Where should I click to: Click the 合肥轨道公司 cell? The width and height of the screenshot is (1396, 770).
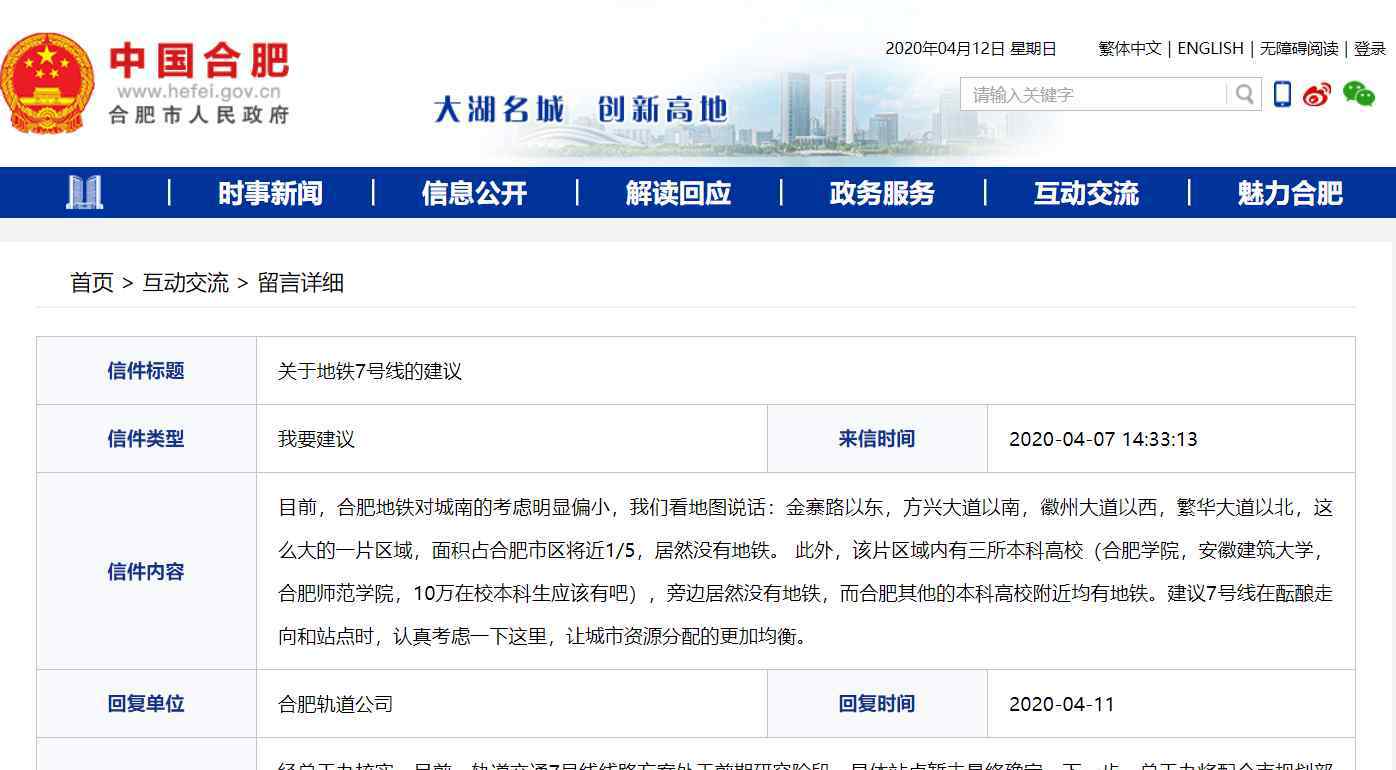(x=512, y=704)
